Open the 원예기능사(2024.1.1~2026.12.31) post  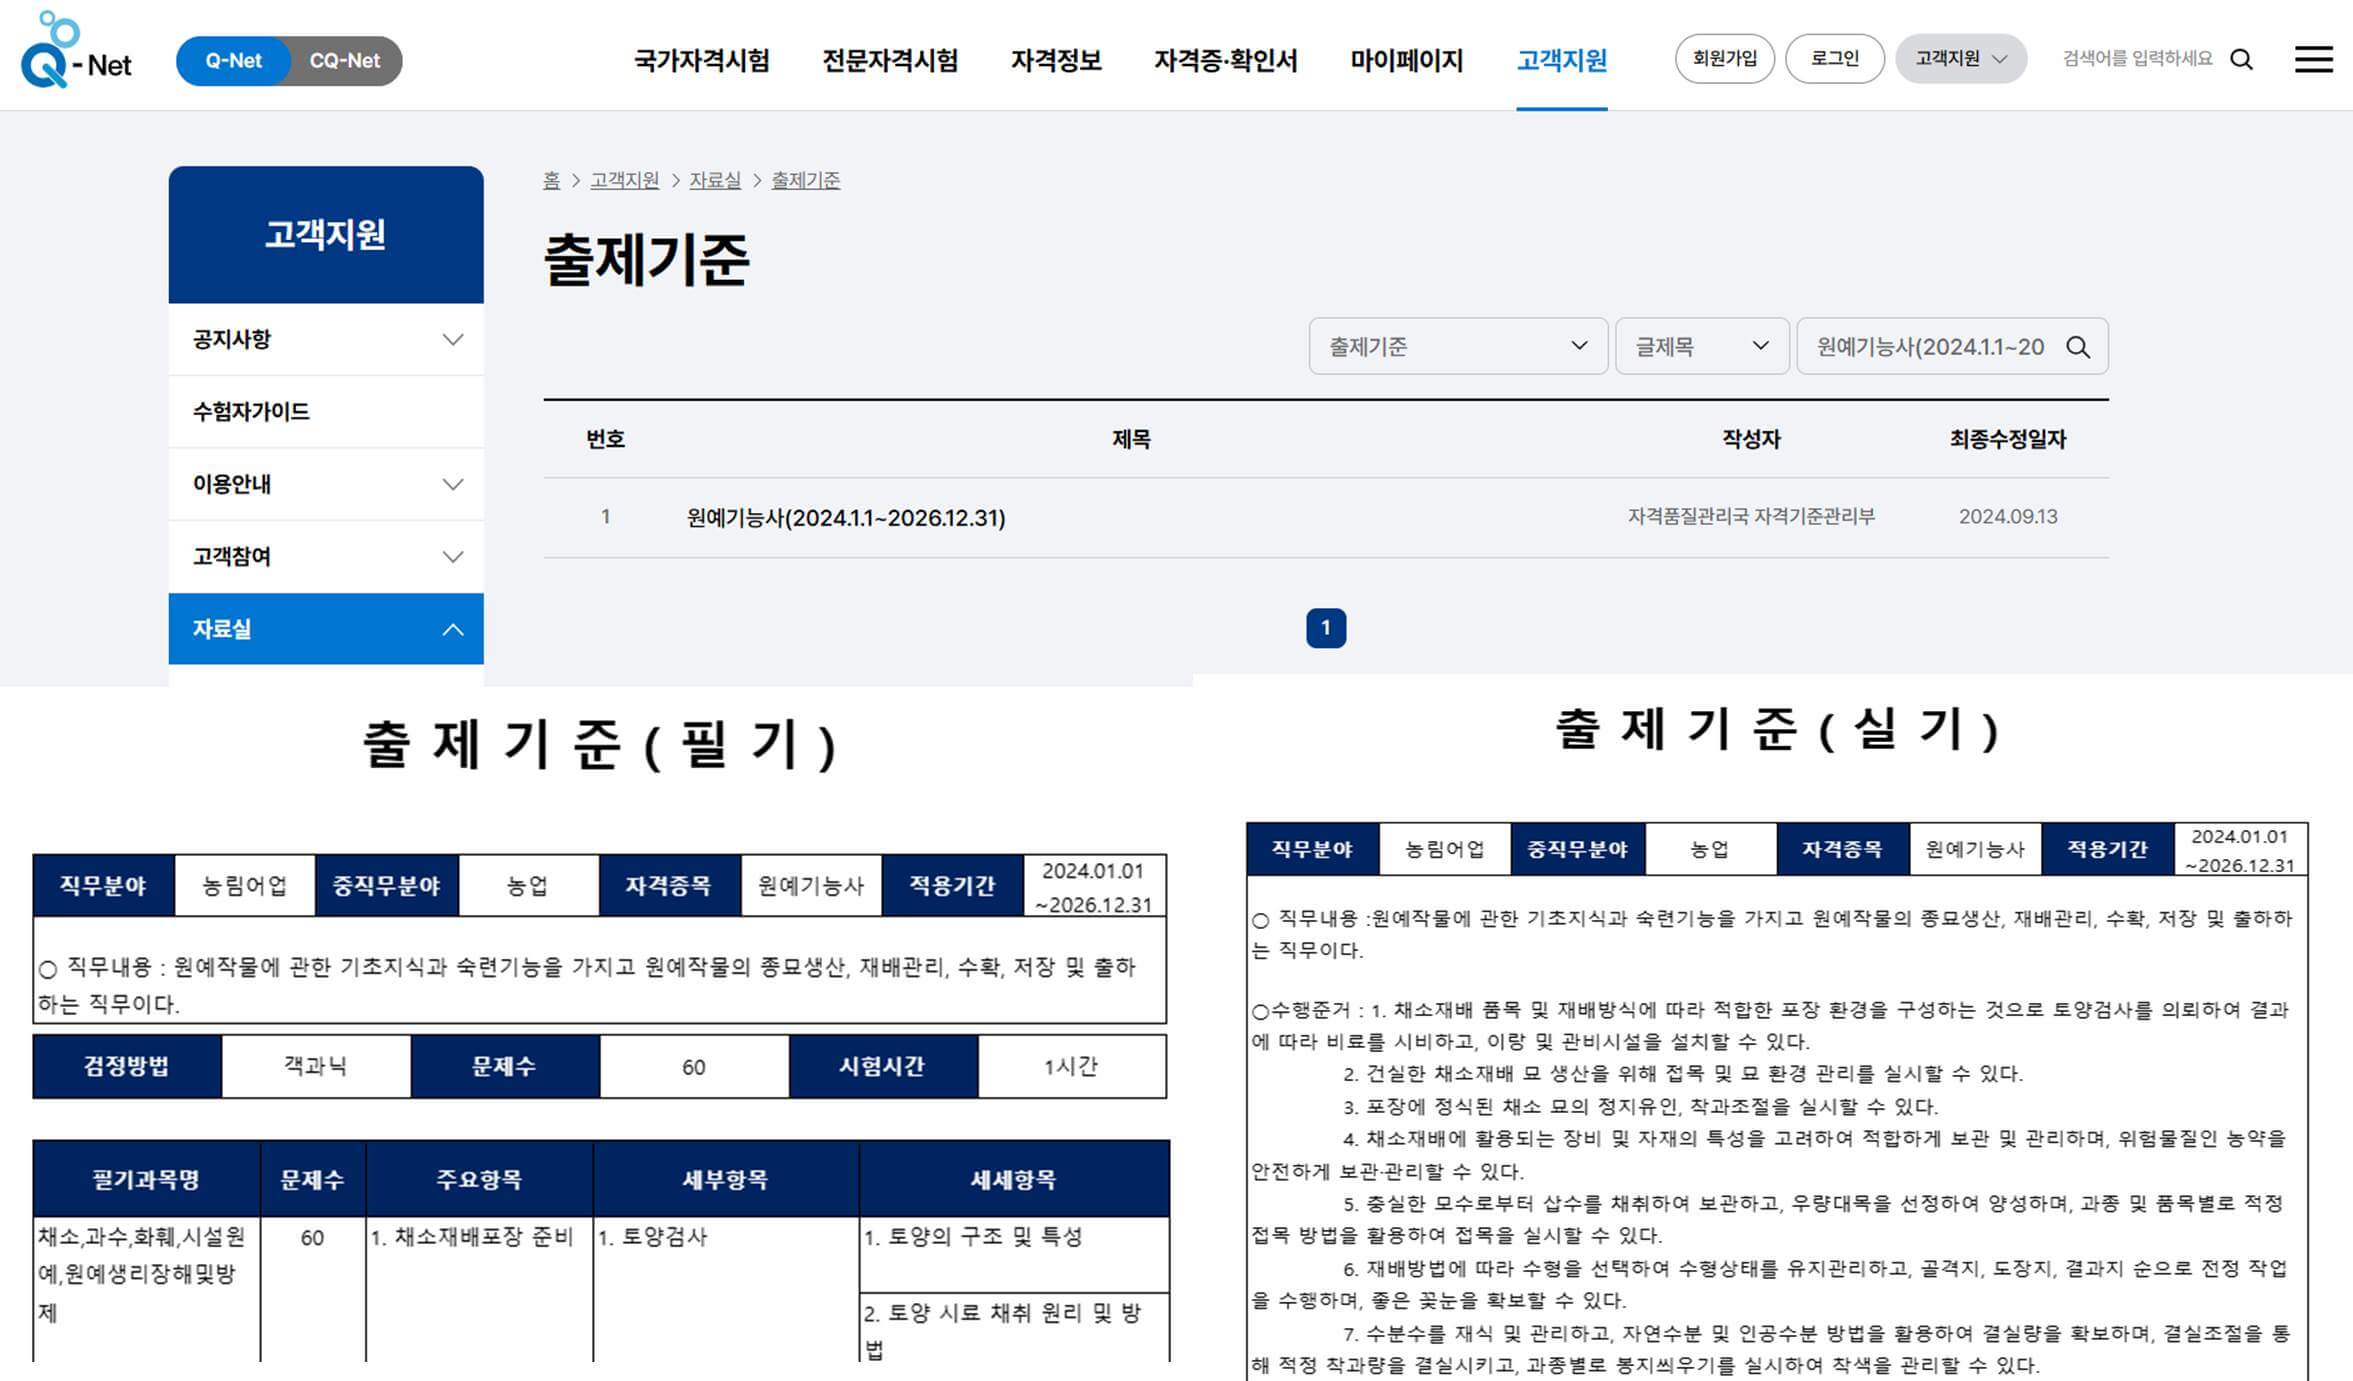click(x=846, y=518)
